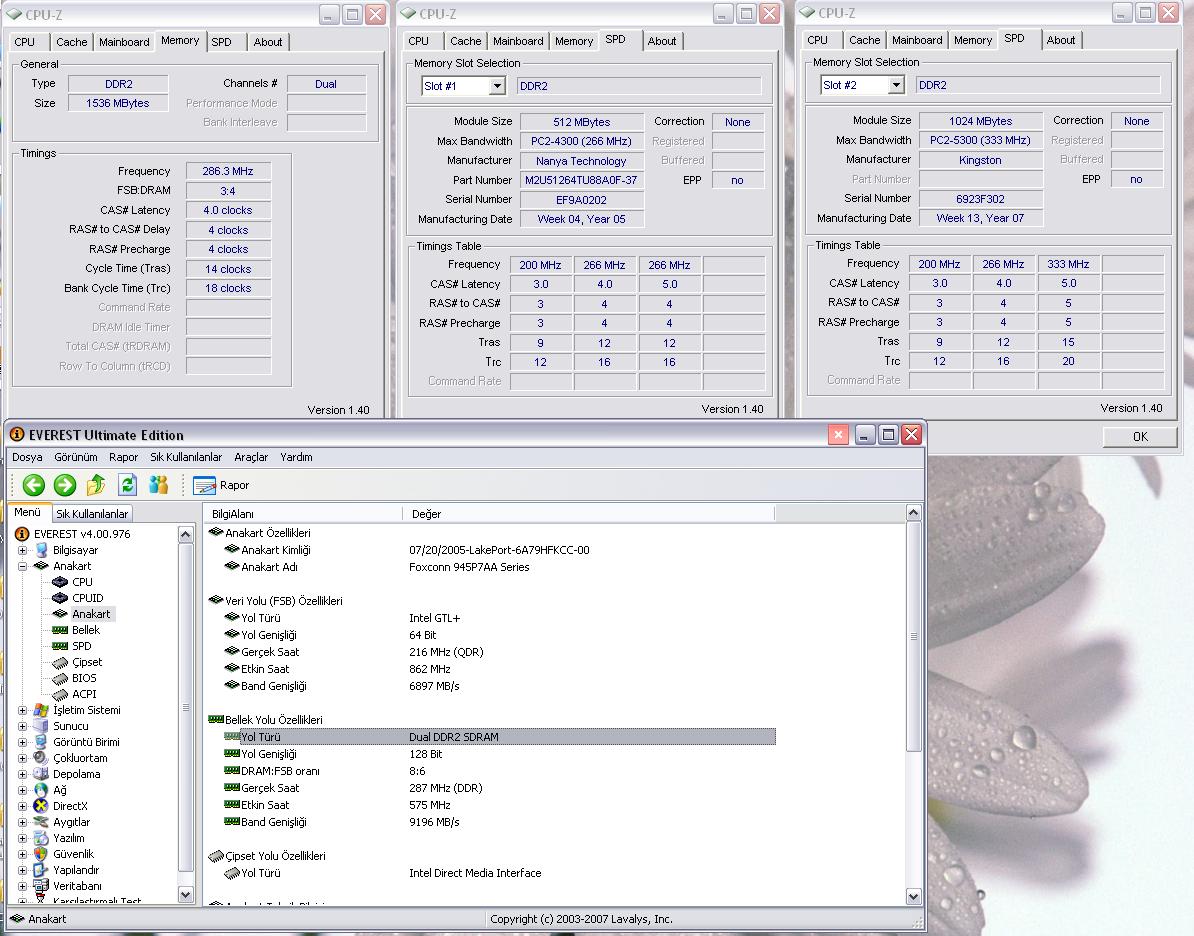Switch to the Mainboard tab in left CPU-Z
The height and width of the screenshot is (936, 1194).
[x=124, y=42]
